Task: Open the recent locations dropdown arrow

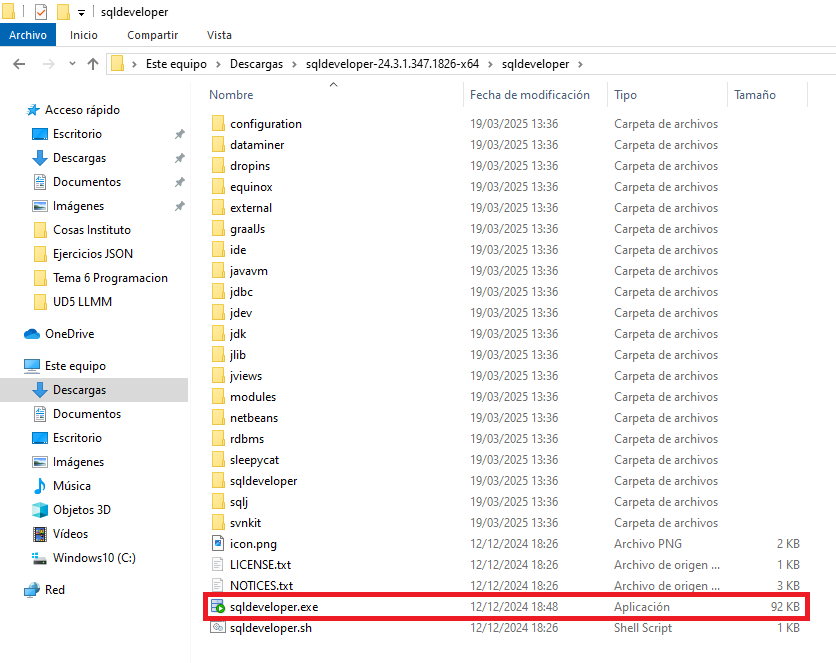Action: point(72,64)
